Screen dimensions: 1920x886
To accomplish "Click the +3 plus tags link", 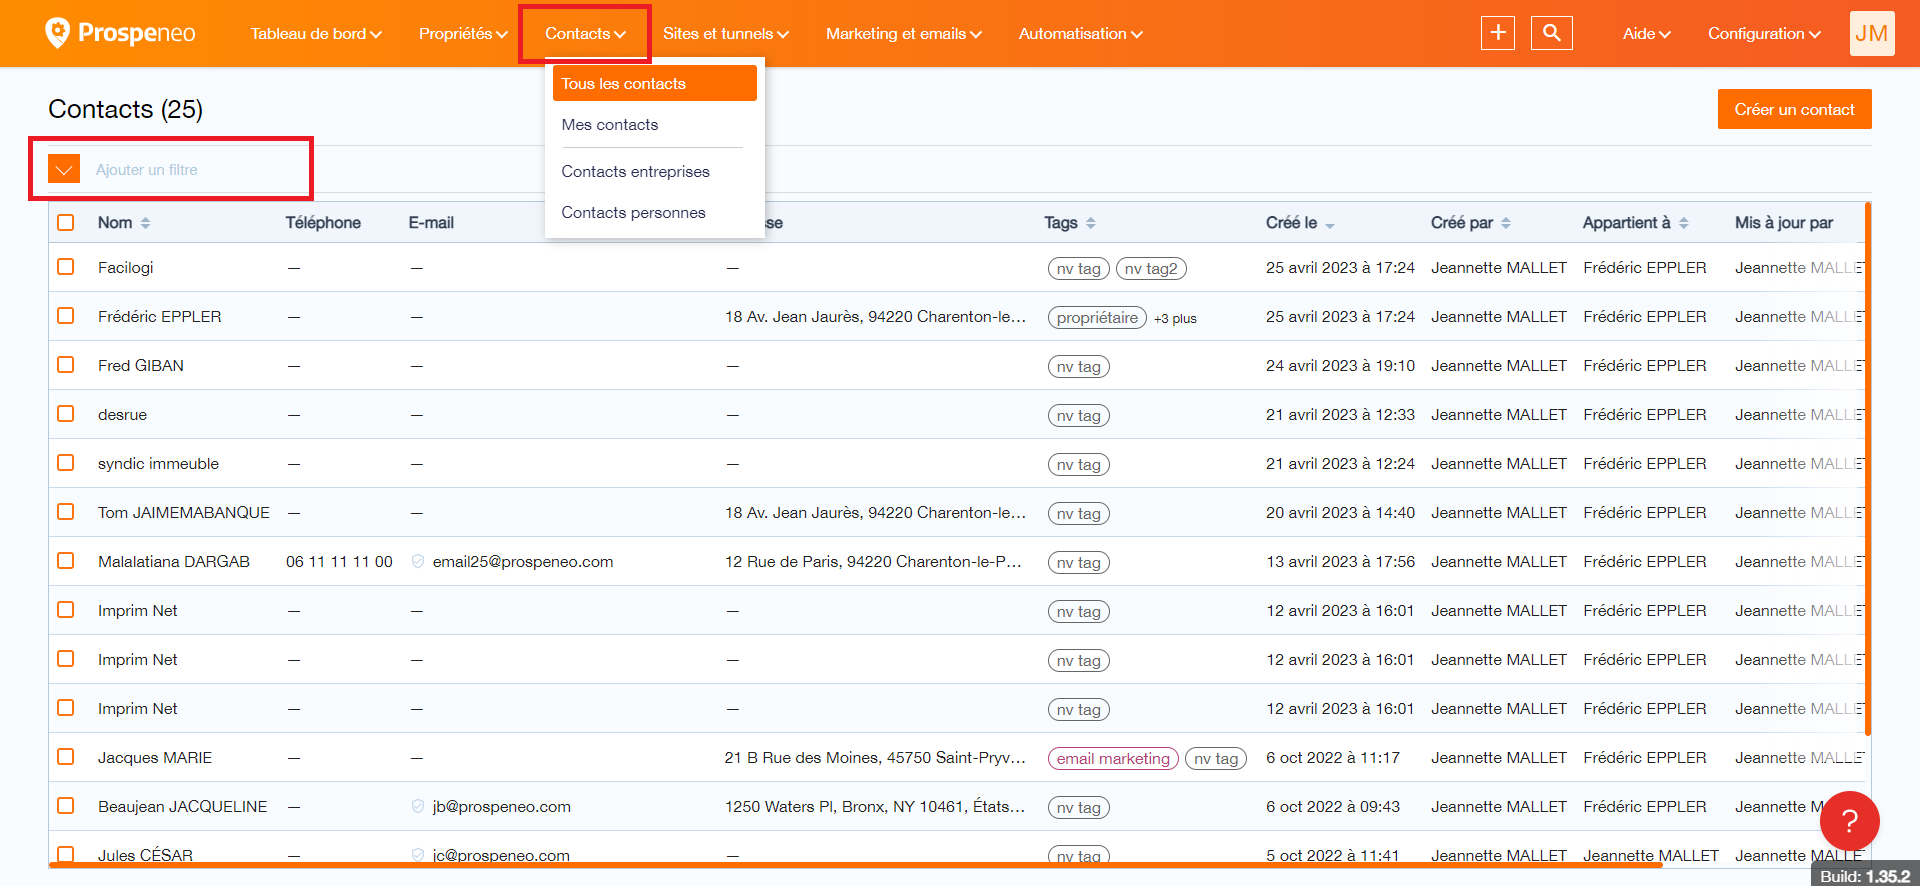I will (1175, 318).
